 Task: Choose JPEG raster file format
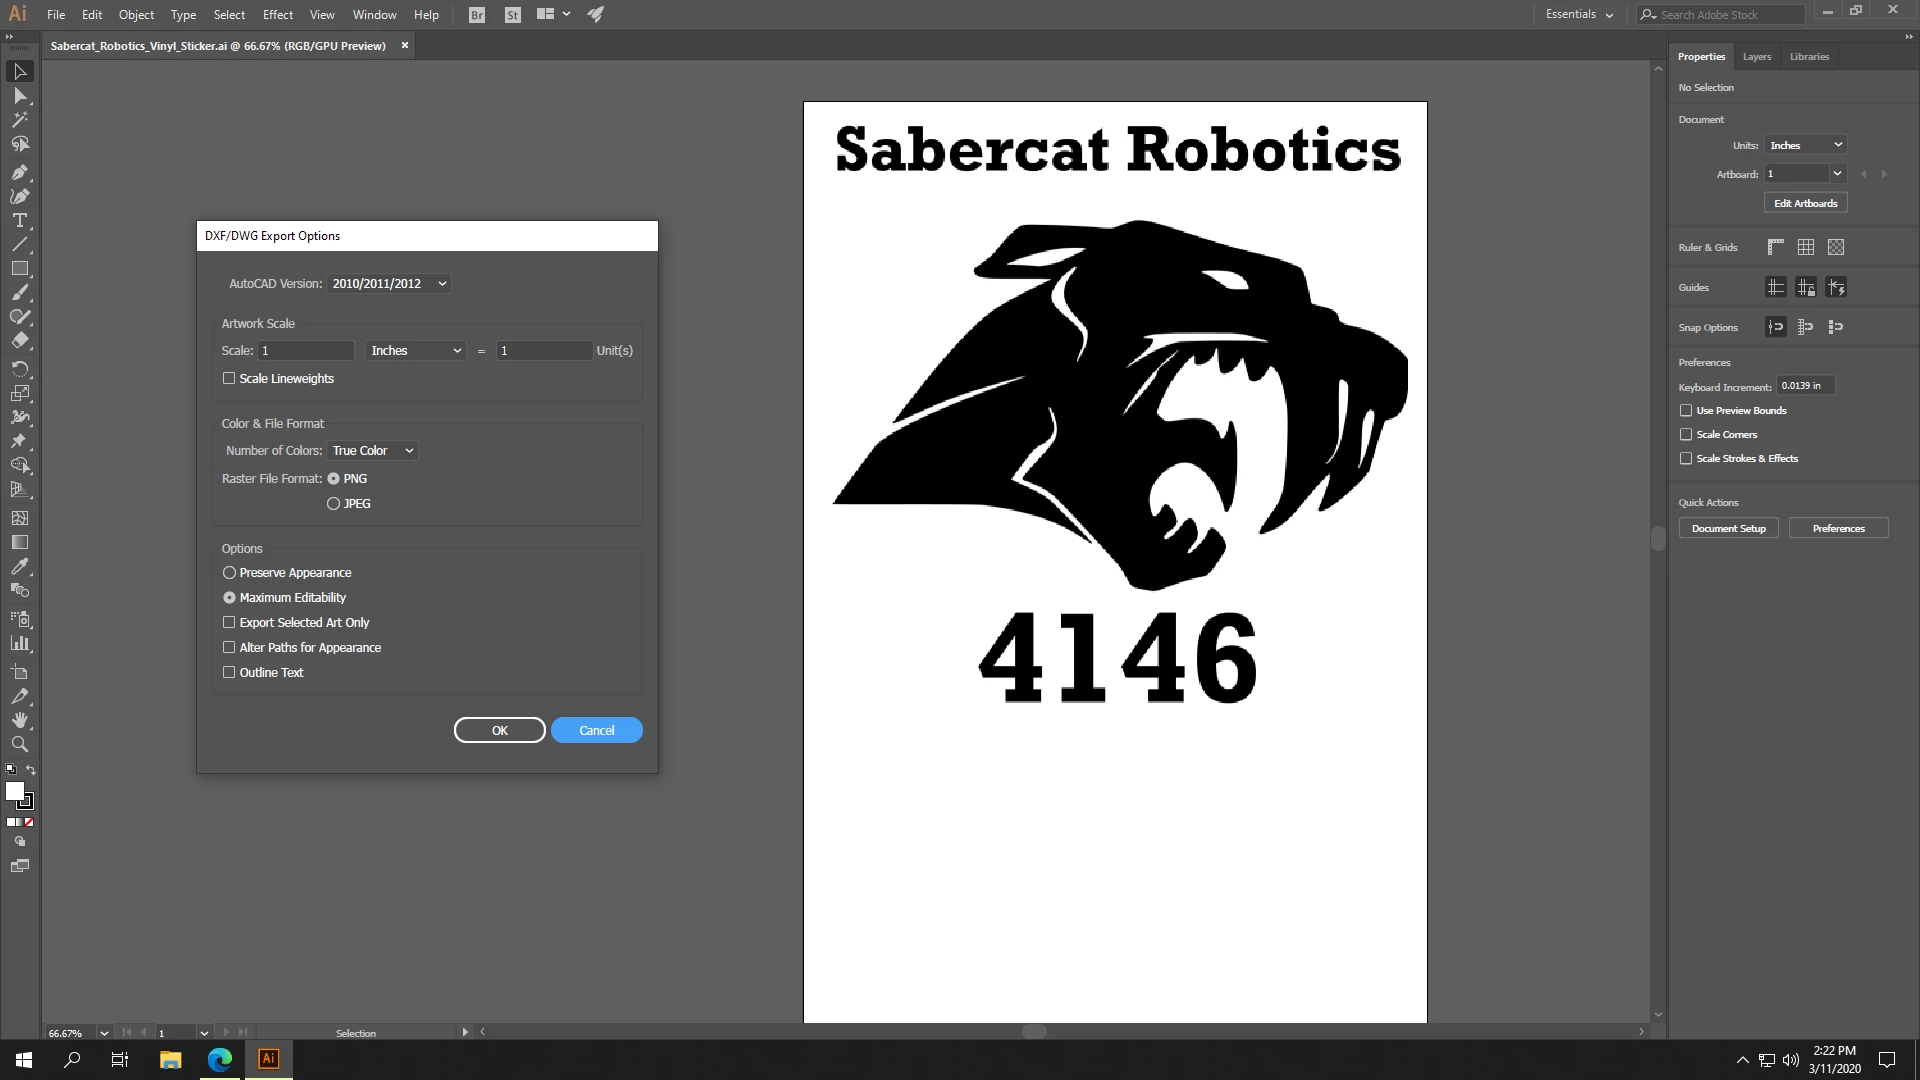point(333,504)
